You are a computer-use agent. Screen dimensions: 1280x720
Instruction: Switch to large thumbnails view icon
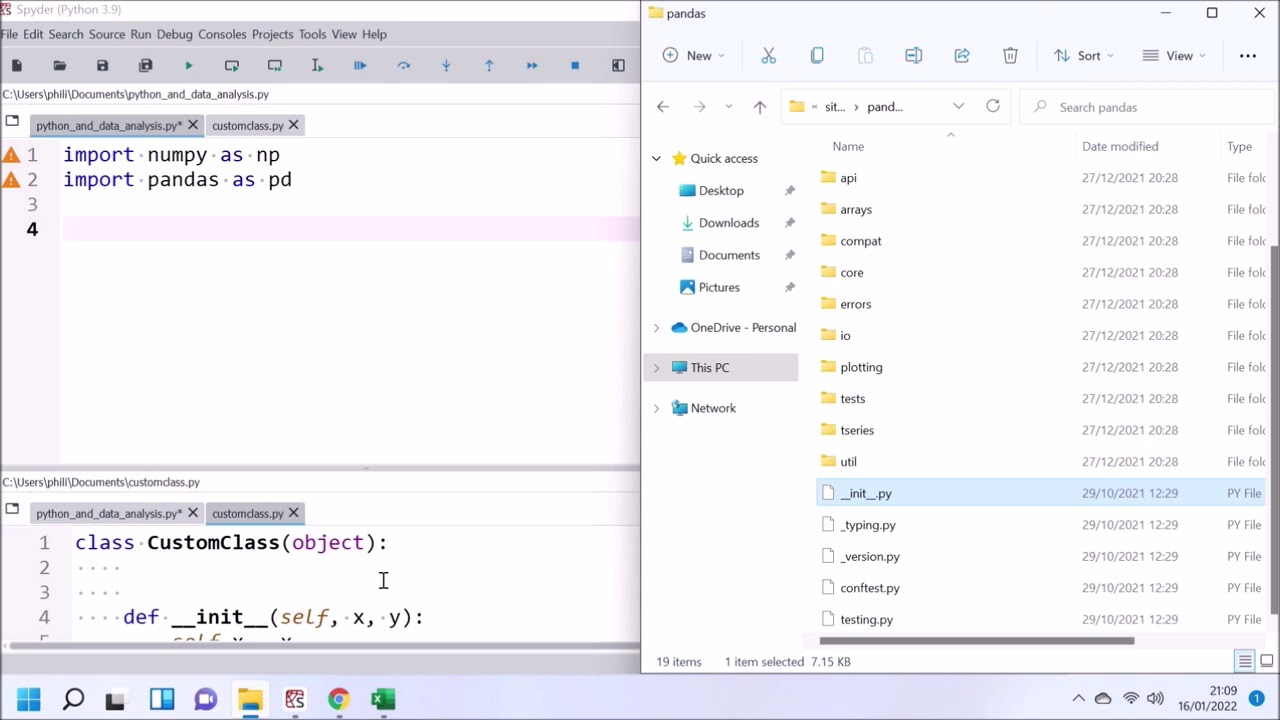(x=1267, y=662)
